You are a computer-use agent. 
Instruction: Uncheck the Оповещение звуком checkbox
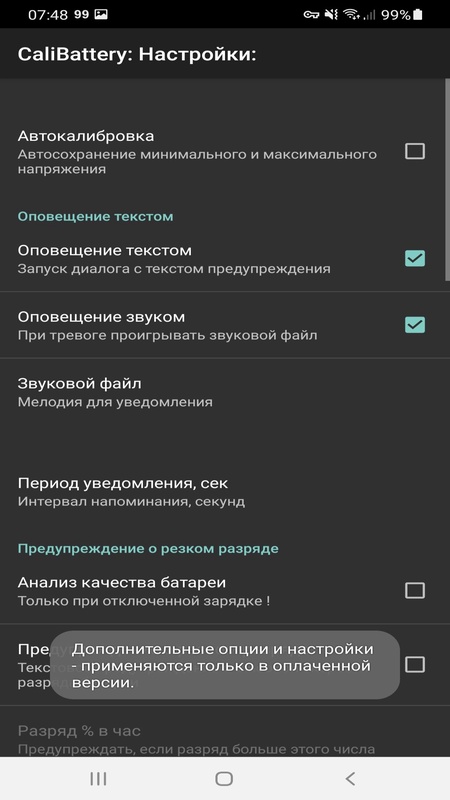(x=414, y=324)
